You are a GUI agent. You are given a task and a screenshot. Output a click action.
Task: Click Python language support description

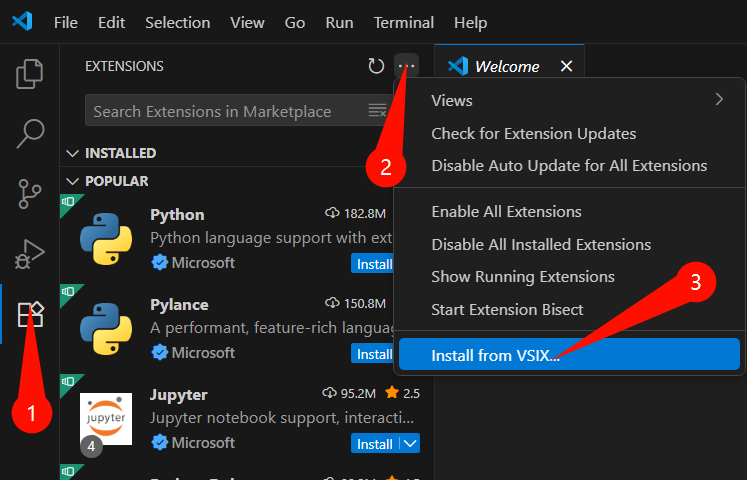[x=271, y=238]
